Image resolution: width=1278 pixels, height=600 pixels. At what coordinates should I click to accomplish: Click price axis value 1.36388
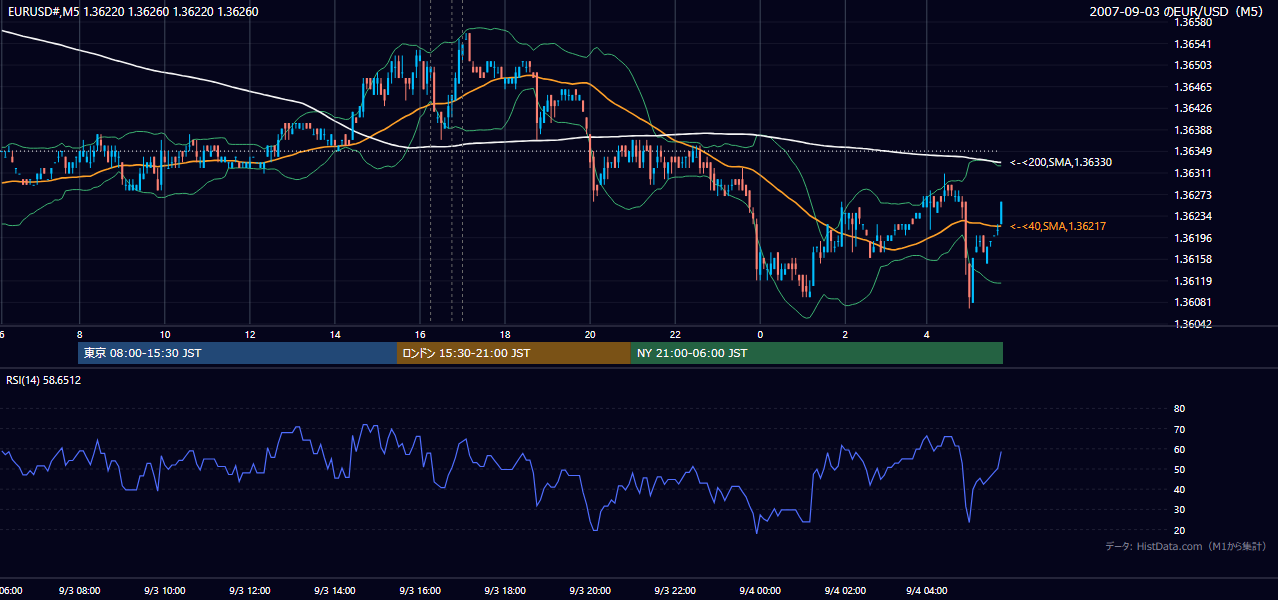(1192, 130)
